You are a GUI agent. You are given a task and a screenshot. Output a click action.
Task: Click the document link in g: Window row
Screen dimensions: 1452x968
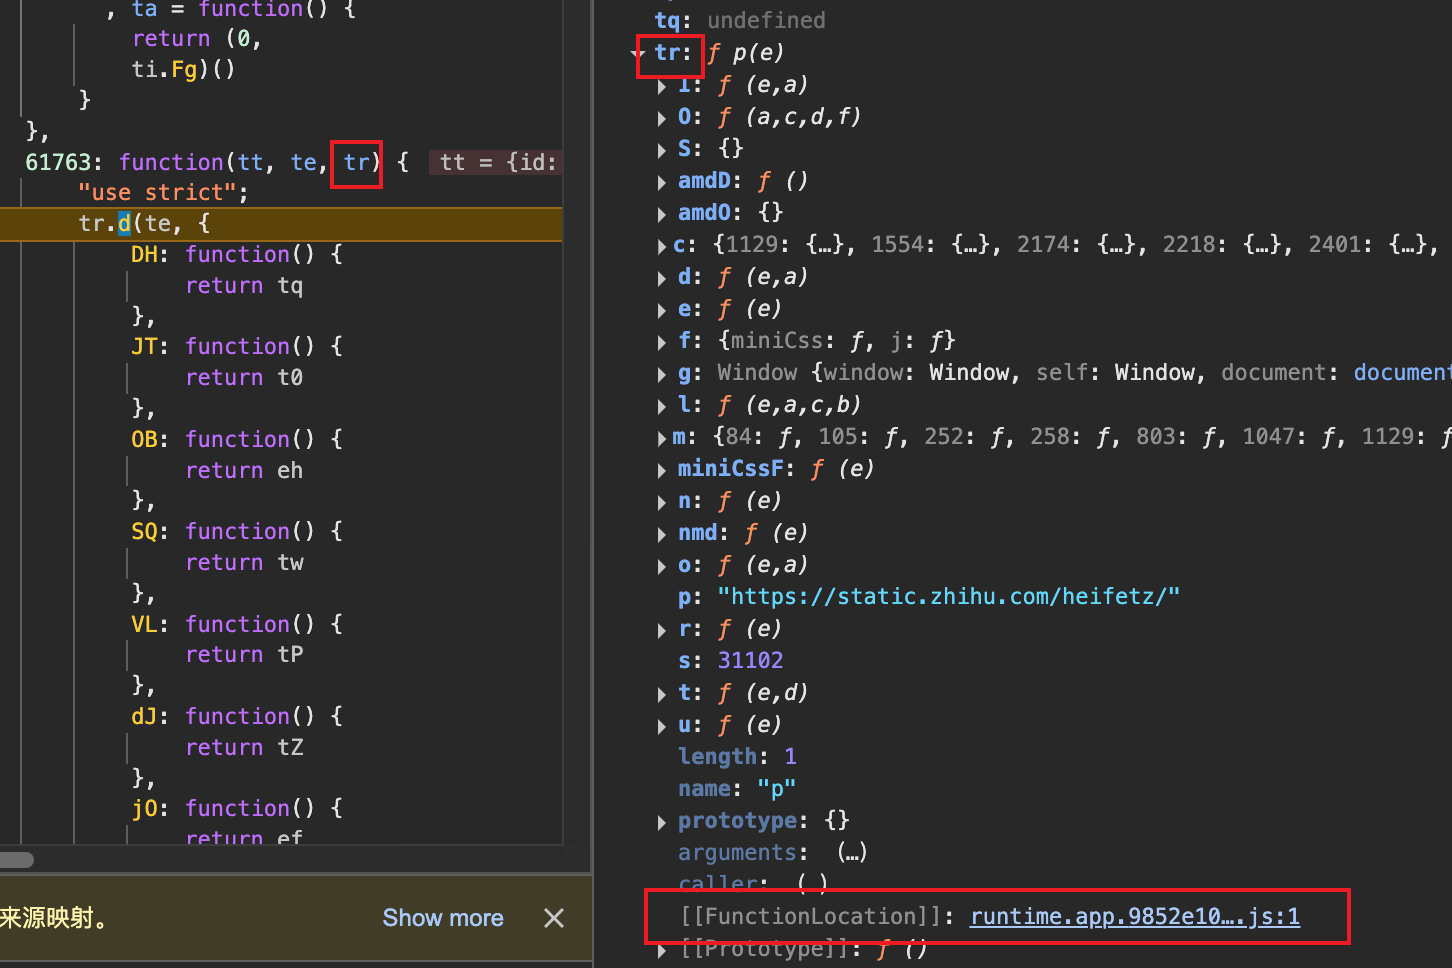point(1402,372)
